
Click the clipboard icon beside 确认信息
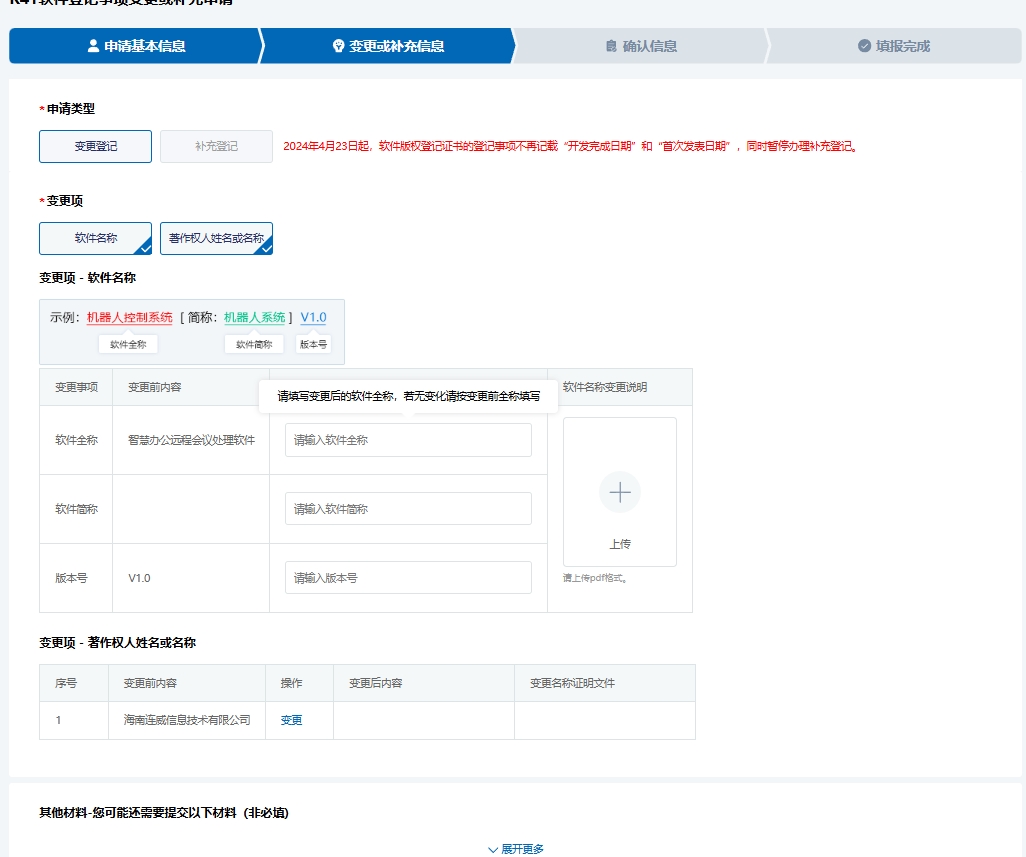611,46
